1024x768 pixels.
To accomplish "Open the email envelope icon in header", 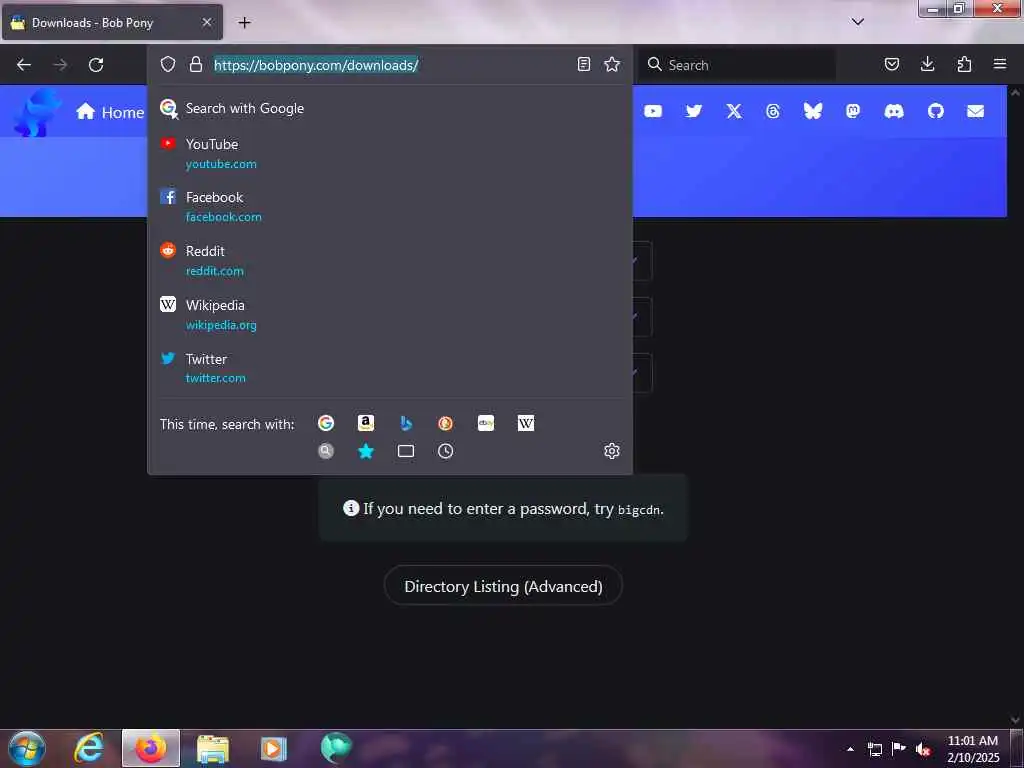I will pyautogui.click(x=976, y=111).
